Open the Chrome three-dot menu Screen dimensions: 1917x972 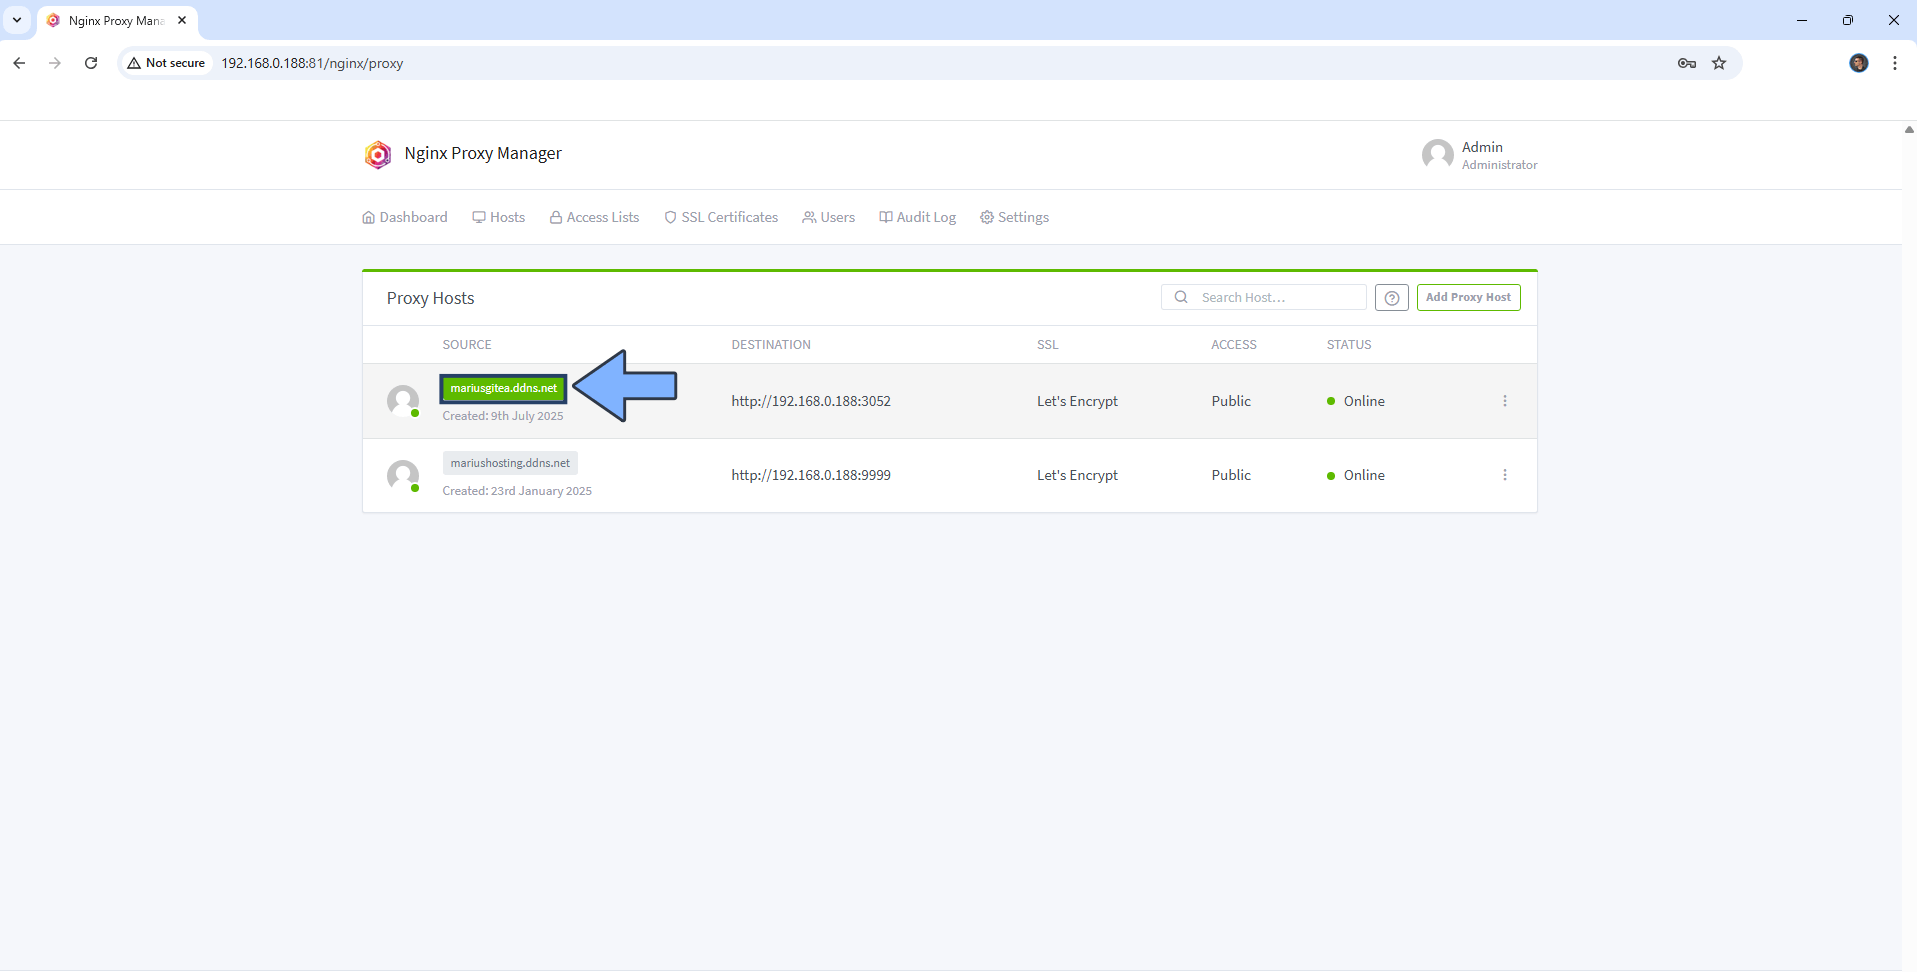coord(1895,63)
